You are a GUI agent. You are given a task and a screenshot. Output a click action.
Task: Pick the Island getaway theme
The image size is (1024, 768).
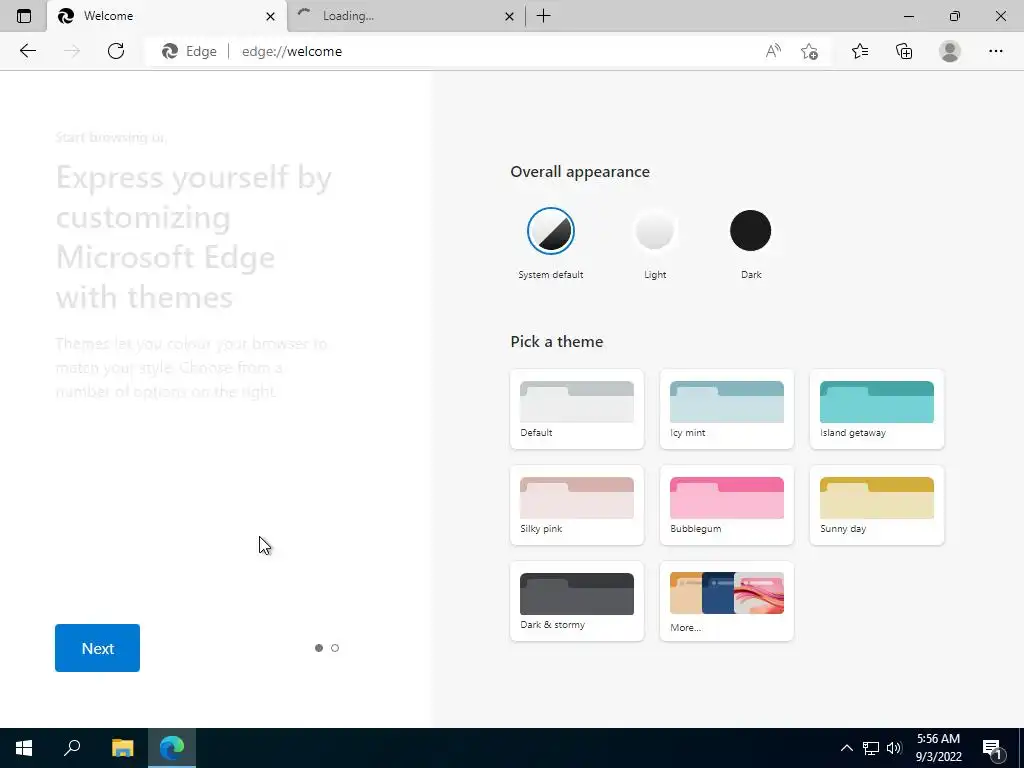(876, 409)
